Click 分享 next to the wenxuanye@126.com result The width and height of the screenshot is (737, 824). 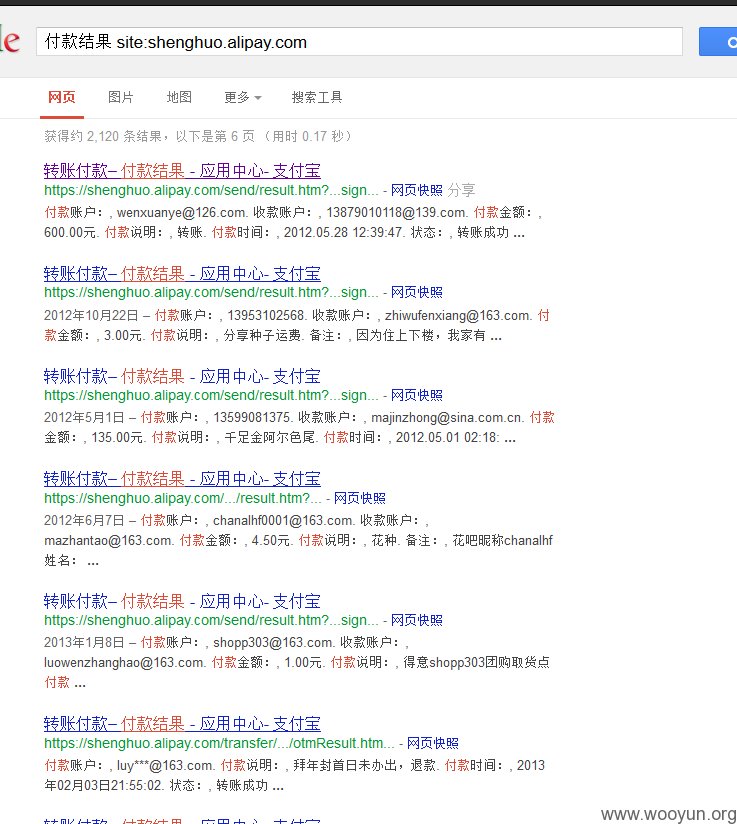pos(461,190)
